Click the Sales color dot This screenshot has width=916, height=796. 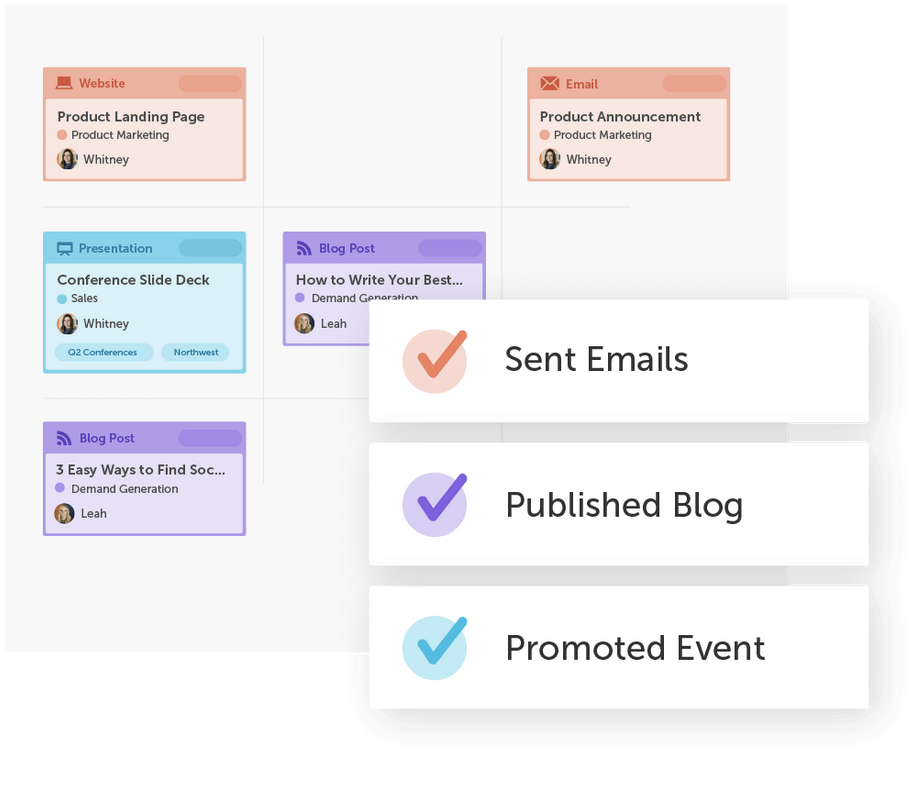pyautogui.click(x=62, y=299)
